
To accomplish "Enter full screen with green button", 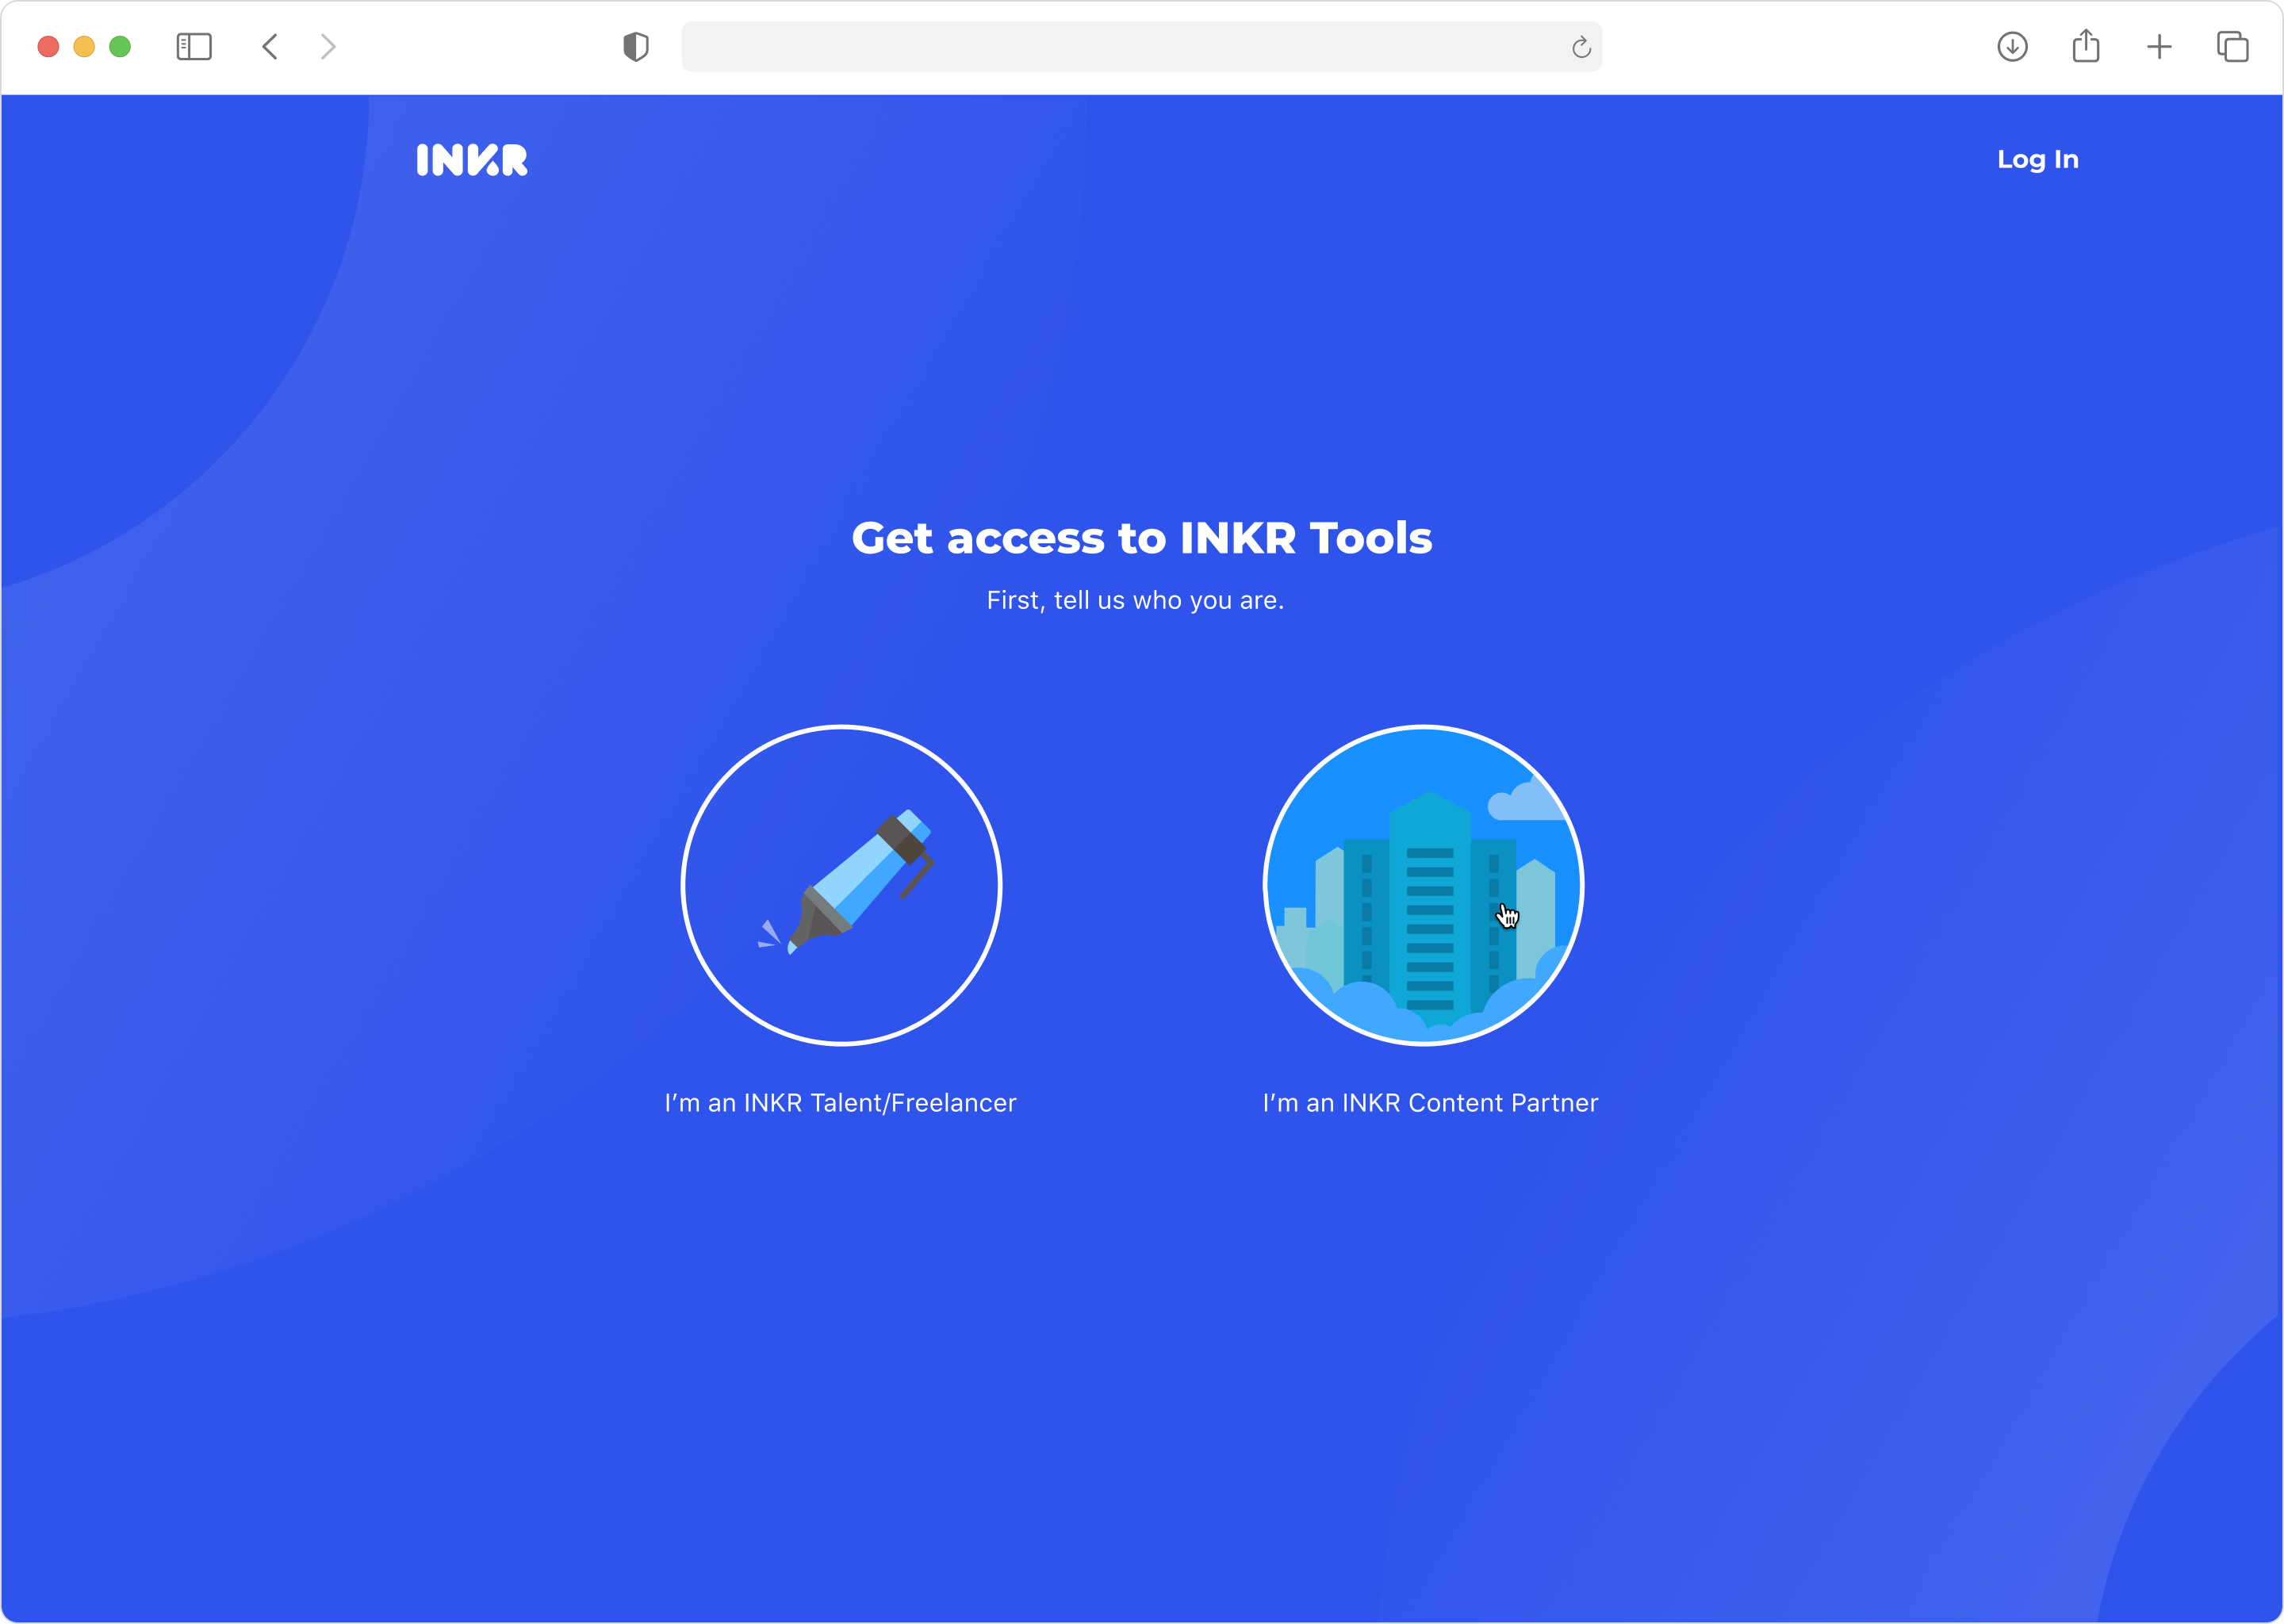I will pos(120,47).
